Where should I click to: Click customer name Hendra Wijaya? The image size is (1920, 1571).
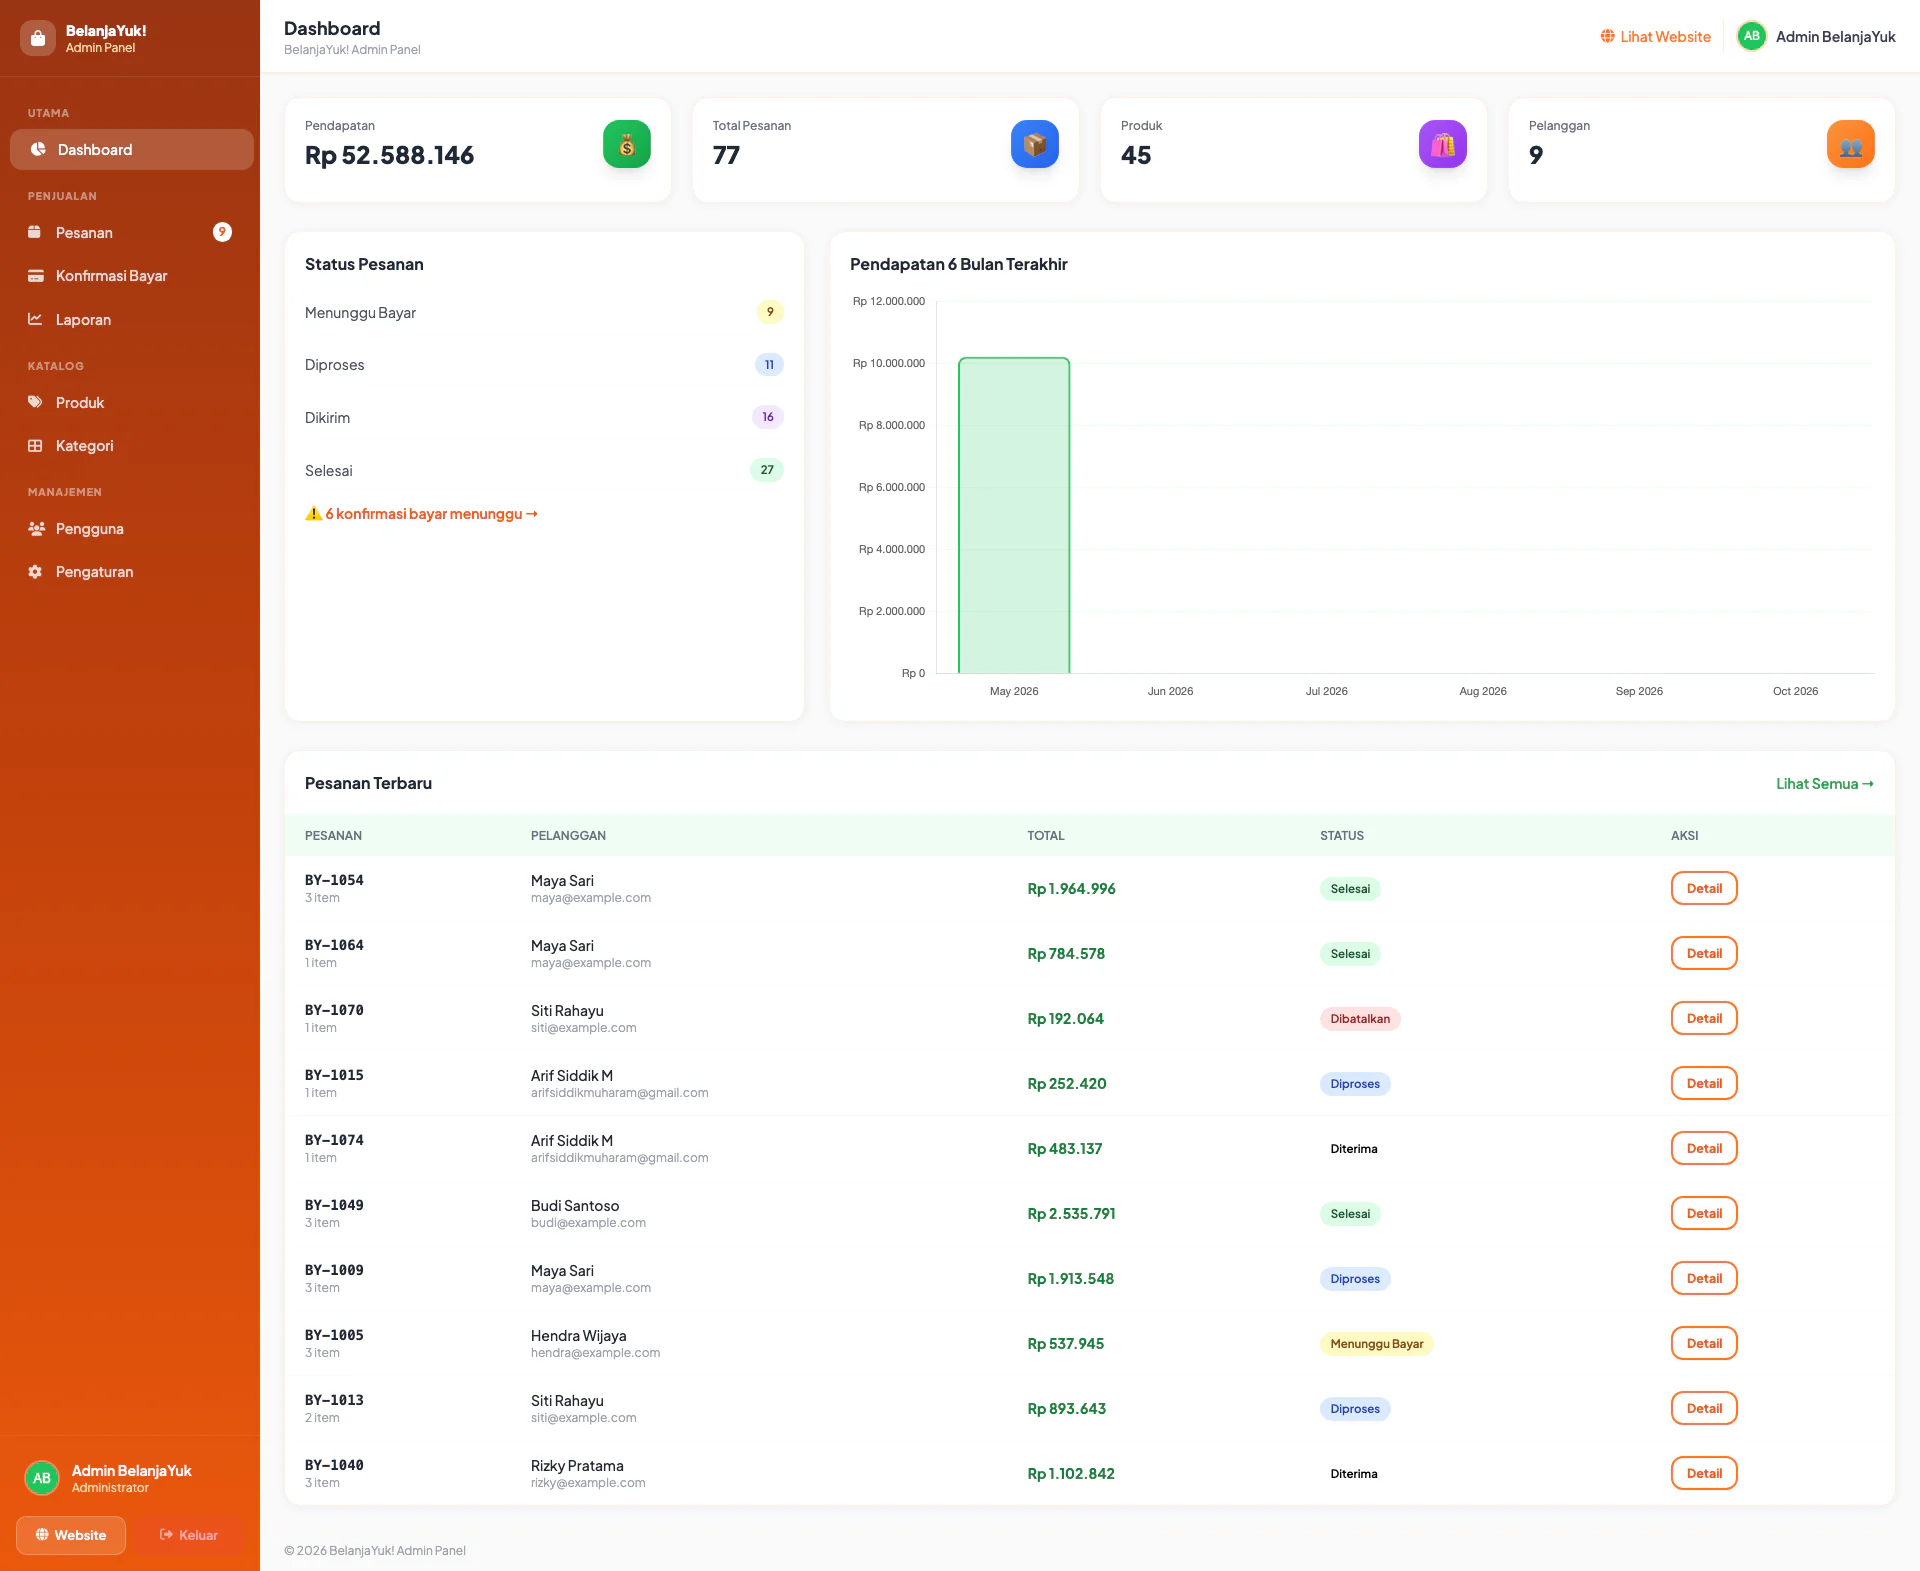tap(578, 1336)
